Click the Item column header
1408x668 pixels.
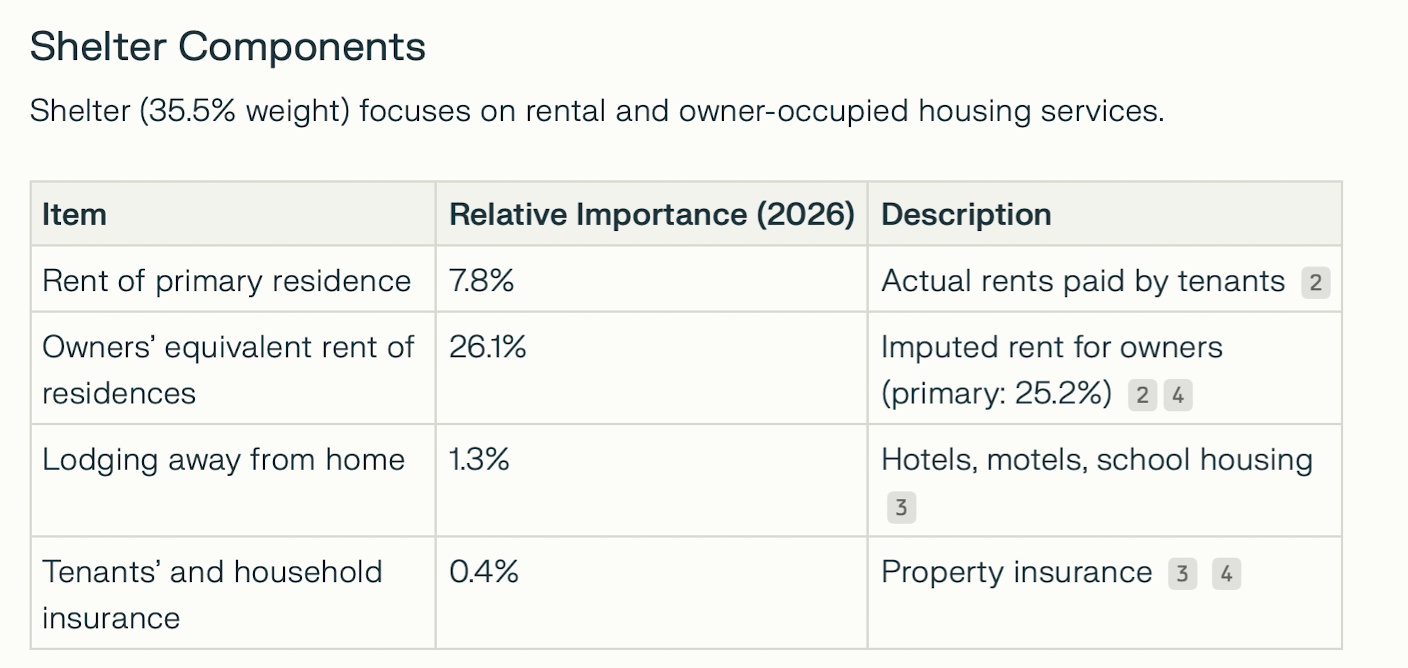[74, 215]
